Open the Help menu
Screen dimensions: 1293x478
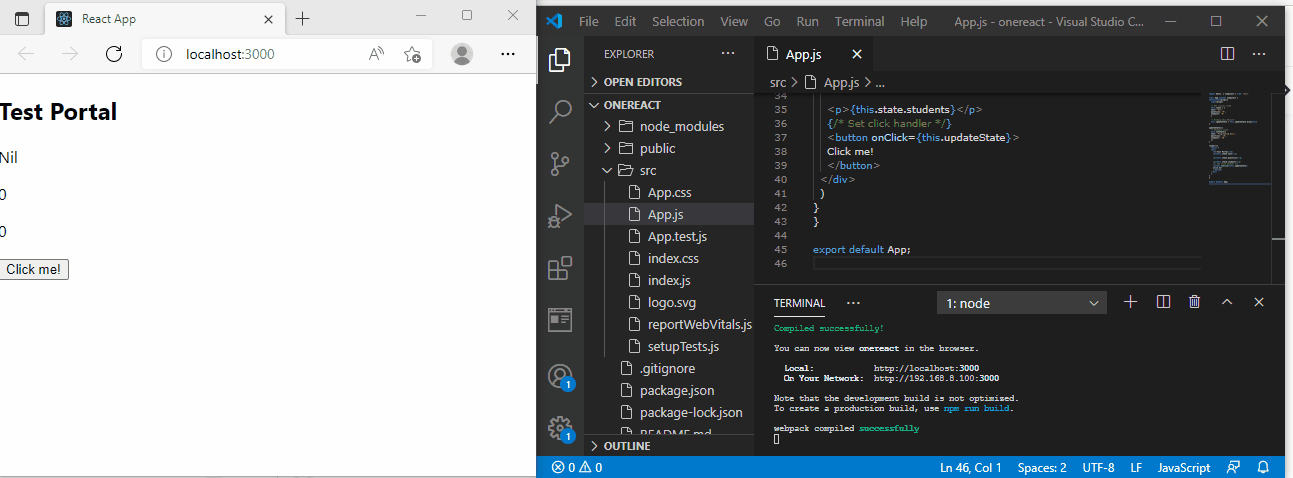click(913, 21)
